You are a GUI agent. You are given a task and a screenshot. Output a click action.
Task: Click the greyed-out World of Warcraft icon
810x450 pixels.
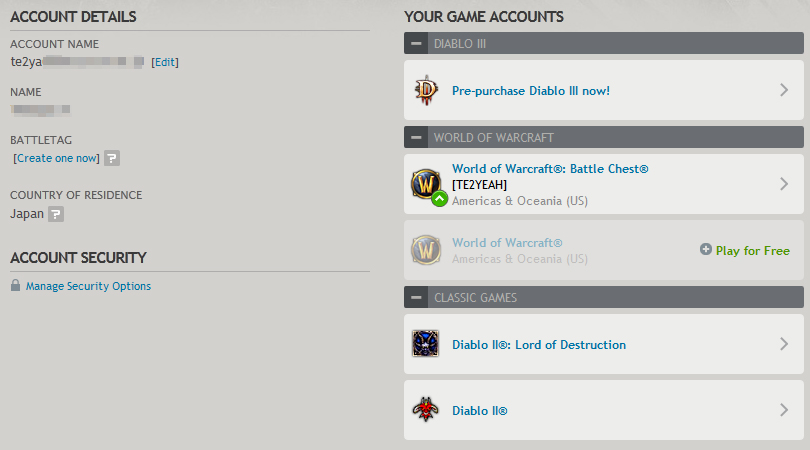click(x=426, y=250)
